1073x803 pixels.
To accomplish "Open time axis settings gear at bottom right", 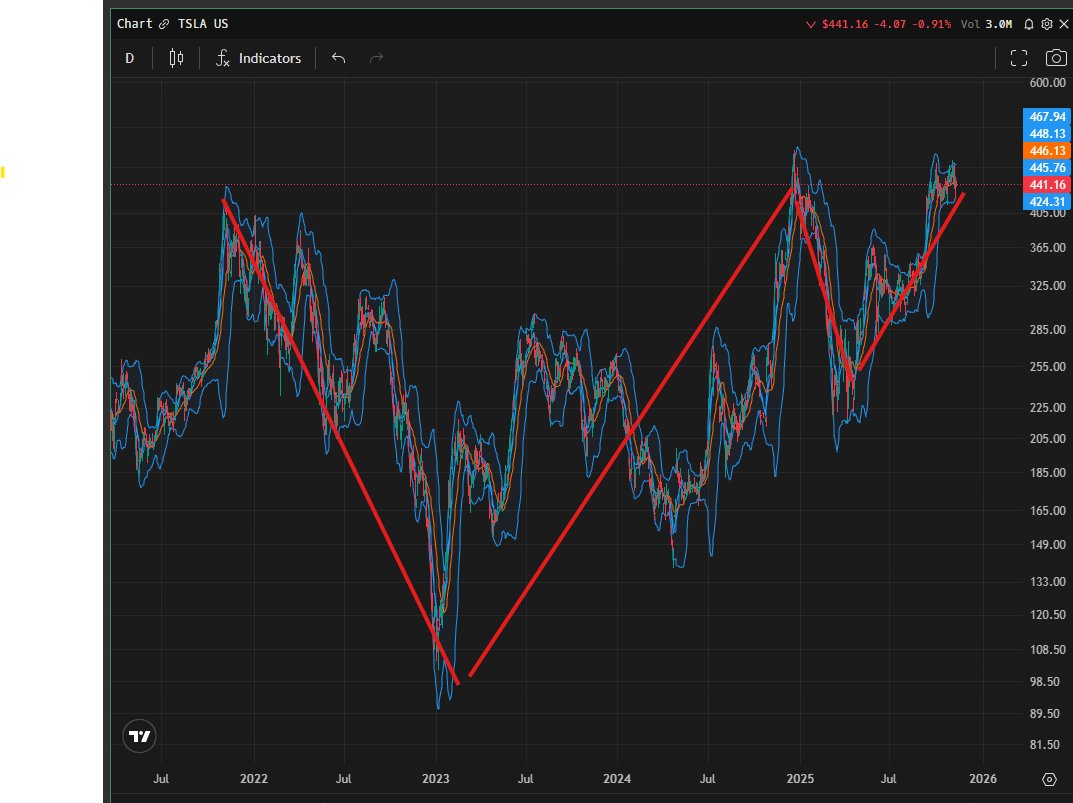I will (x=1049, y=779).
